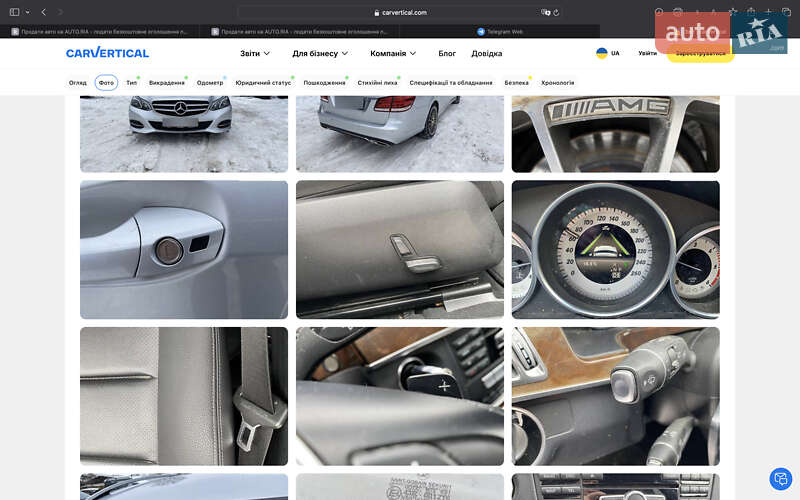Image resolution: width=800 pixels, height=500 pixels.
Task: Click the Ukraine flag language icon
Action: pyautogui.click(x=601, y=53)
